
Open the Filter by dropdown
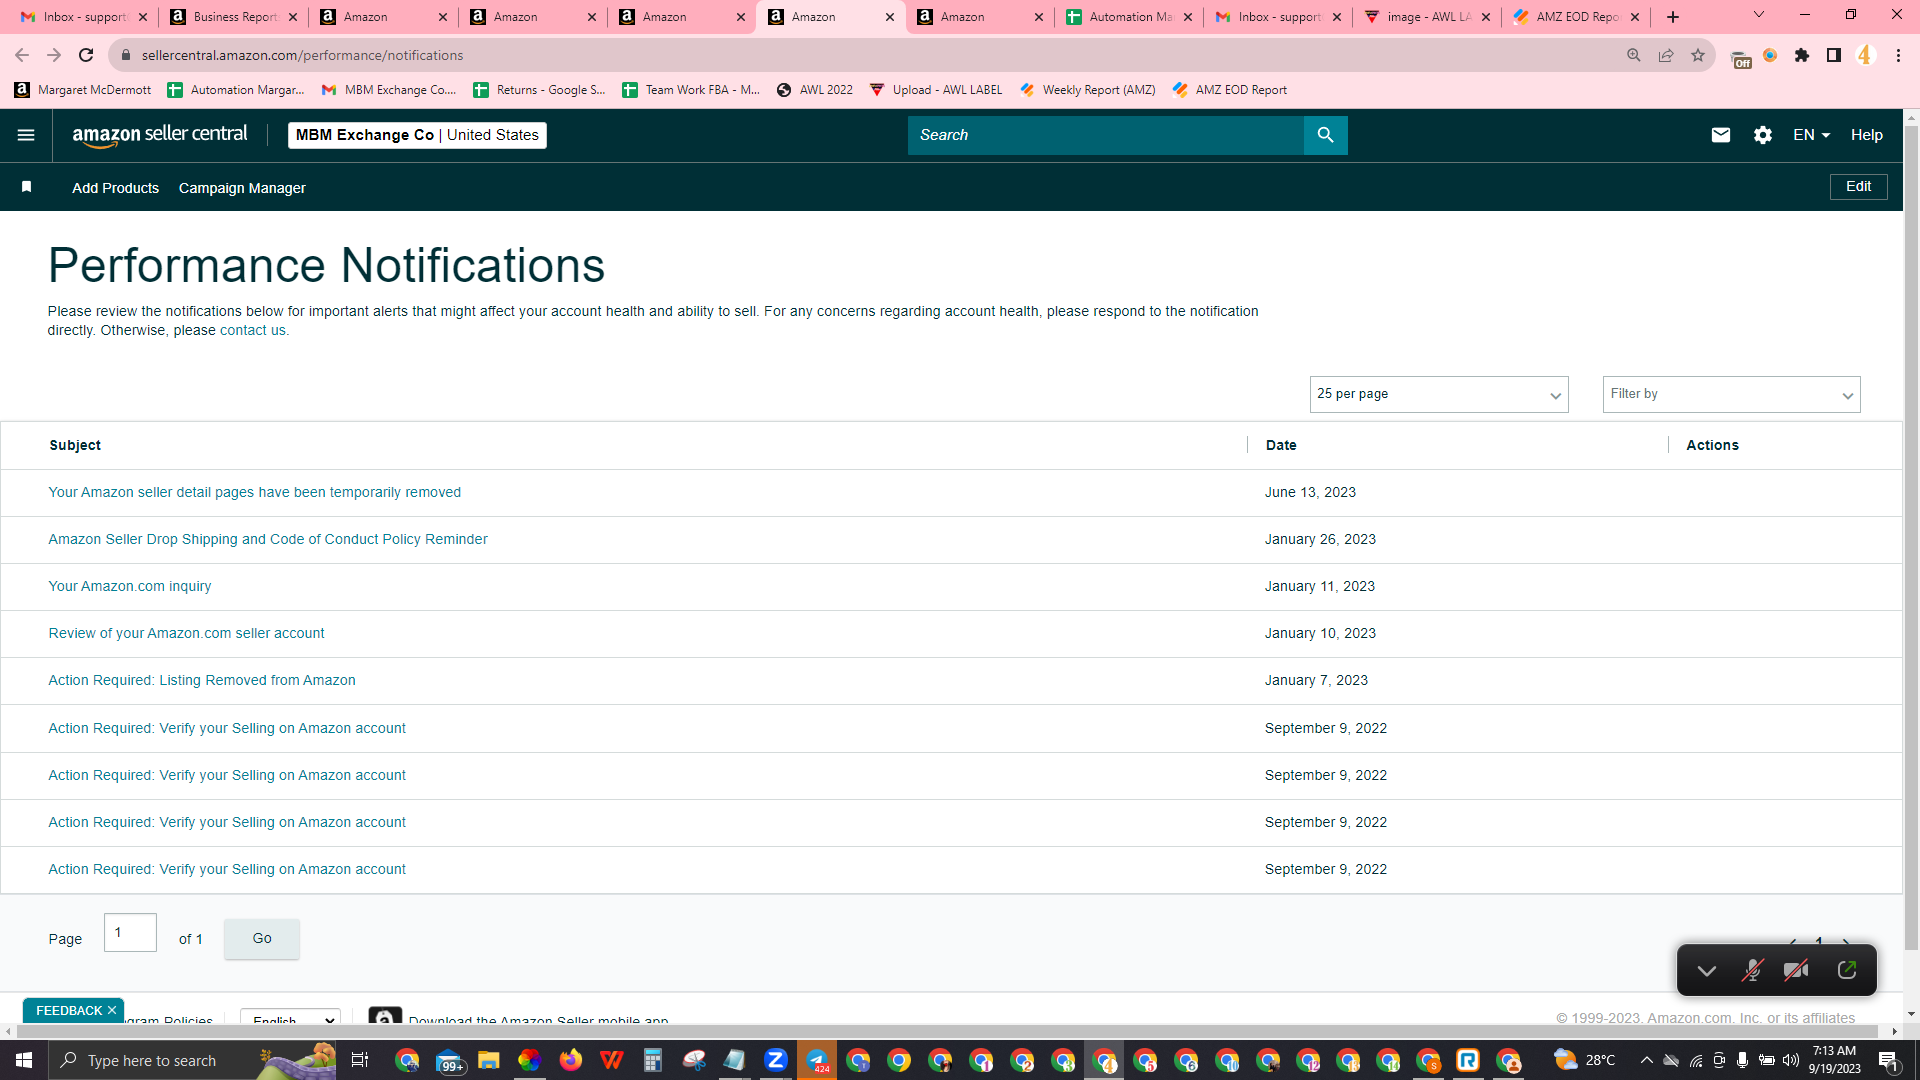(x=1731, y=394)
